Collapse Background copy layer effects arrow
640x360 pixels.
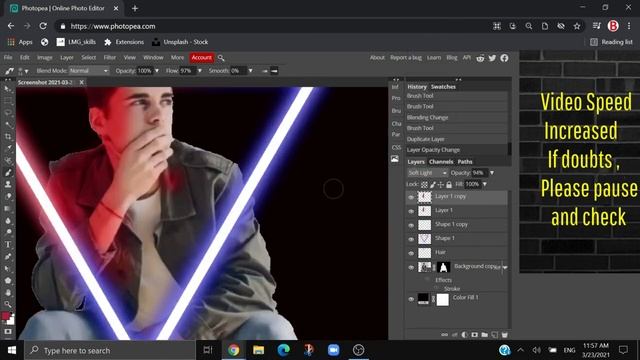coord(505,267)
